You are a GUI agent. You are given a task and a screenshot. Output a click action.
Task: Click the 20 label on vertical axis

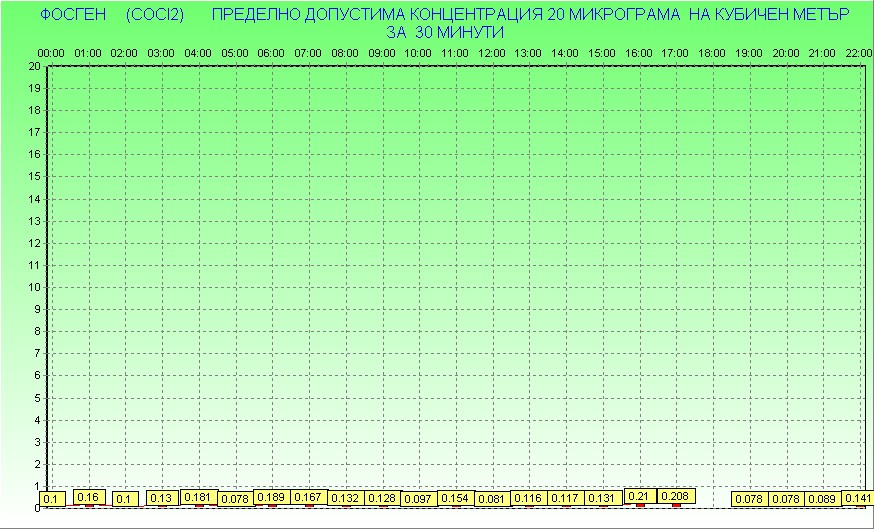35,66
